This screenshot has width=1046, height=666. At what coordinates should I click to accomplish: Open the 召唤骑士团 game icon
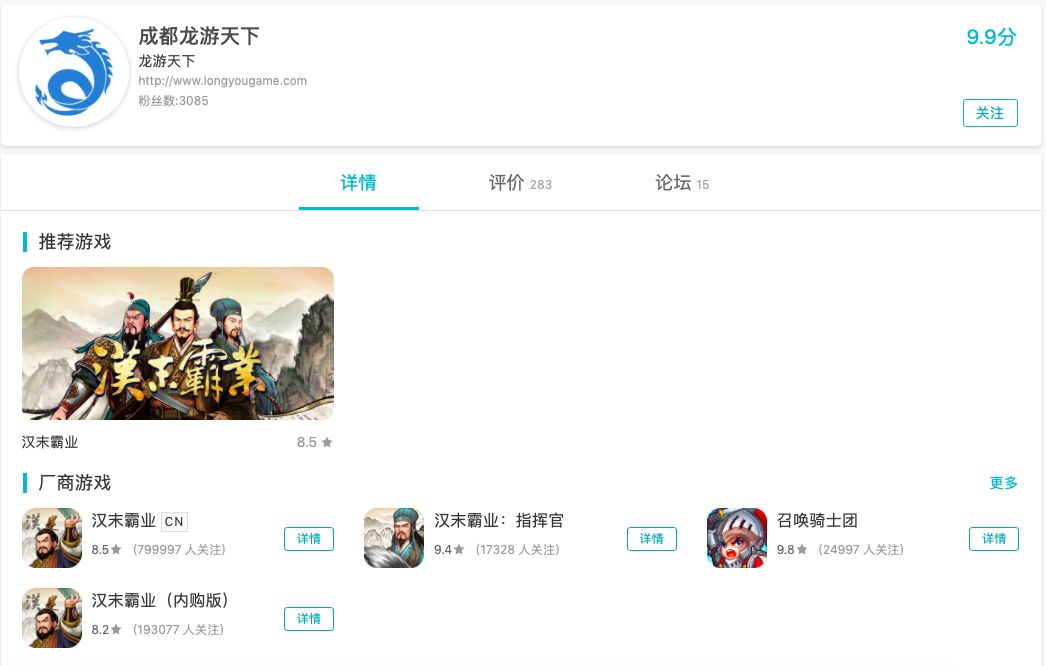(x=736, y=538)
